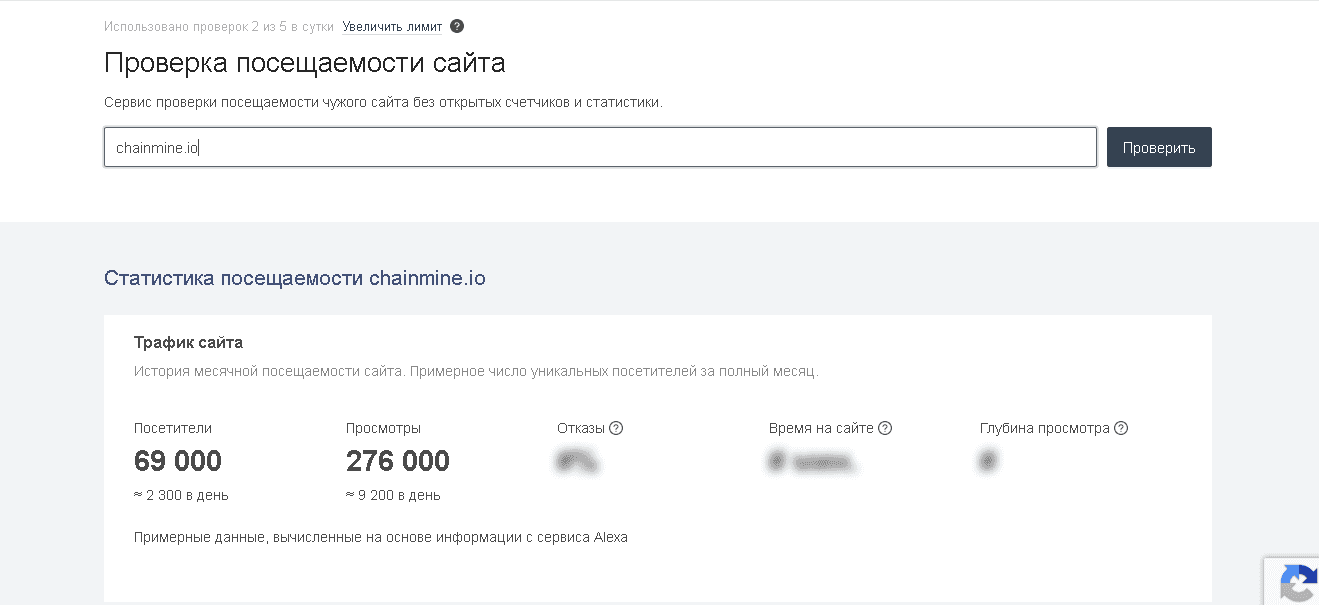
Task: Click the "Трафик сайта" panel title
Action: point(188,341)
